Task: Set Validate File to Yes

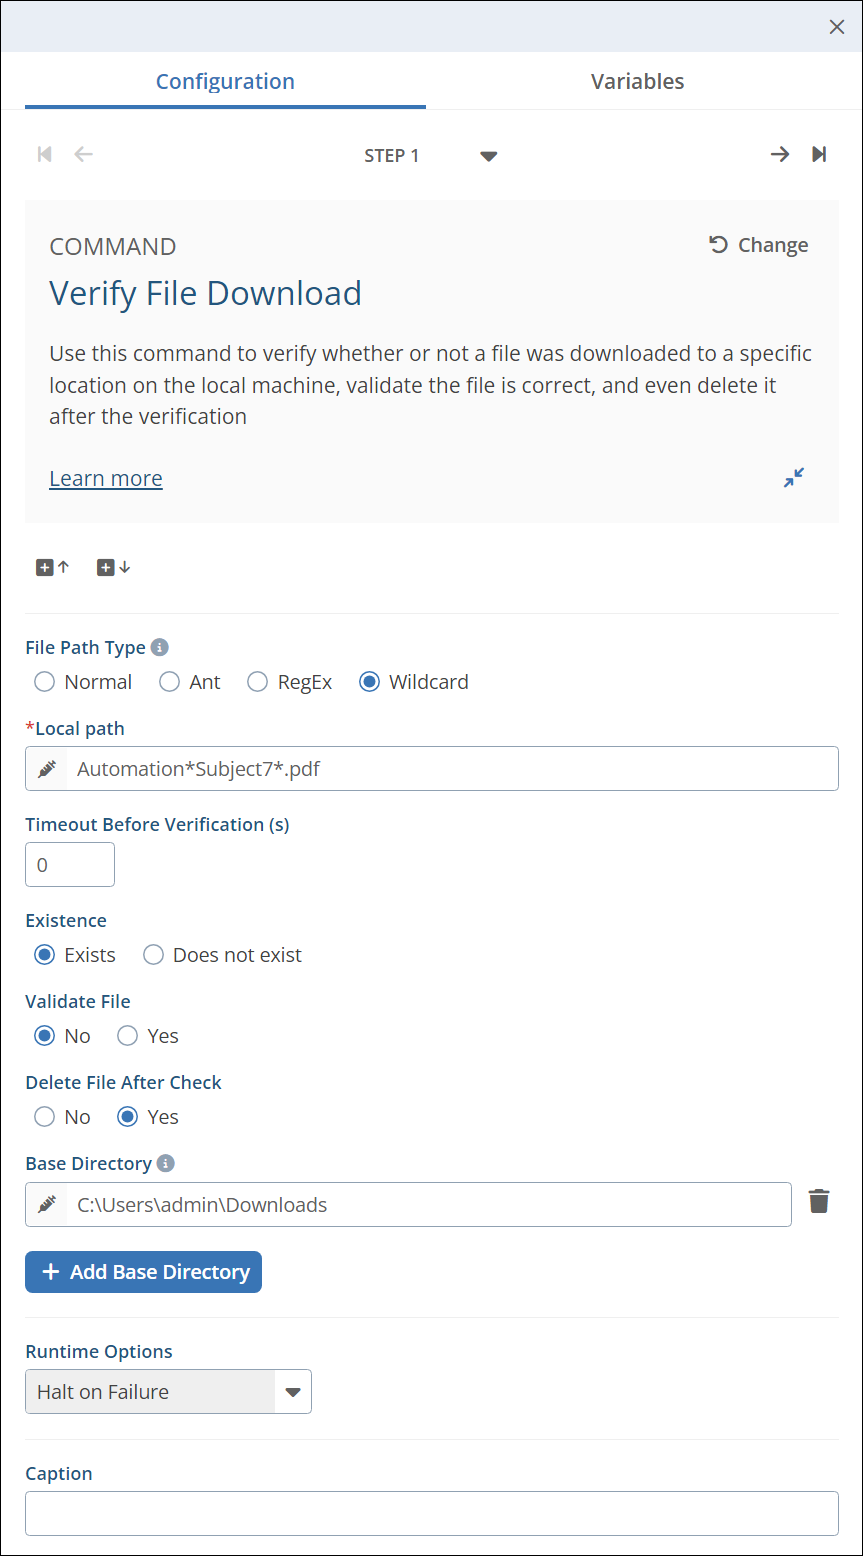Action: [x=128, y=1036]
